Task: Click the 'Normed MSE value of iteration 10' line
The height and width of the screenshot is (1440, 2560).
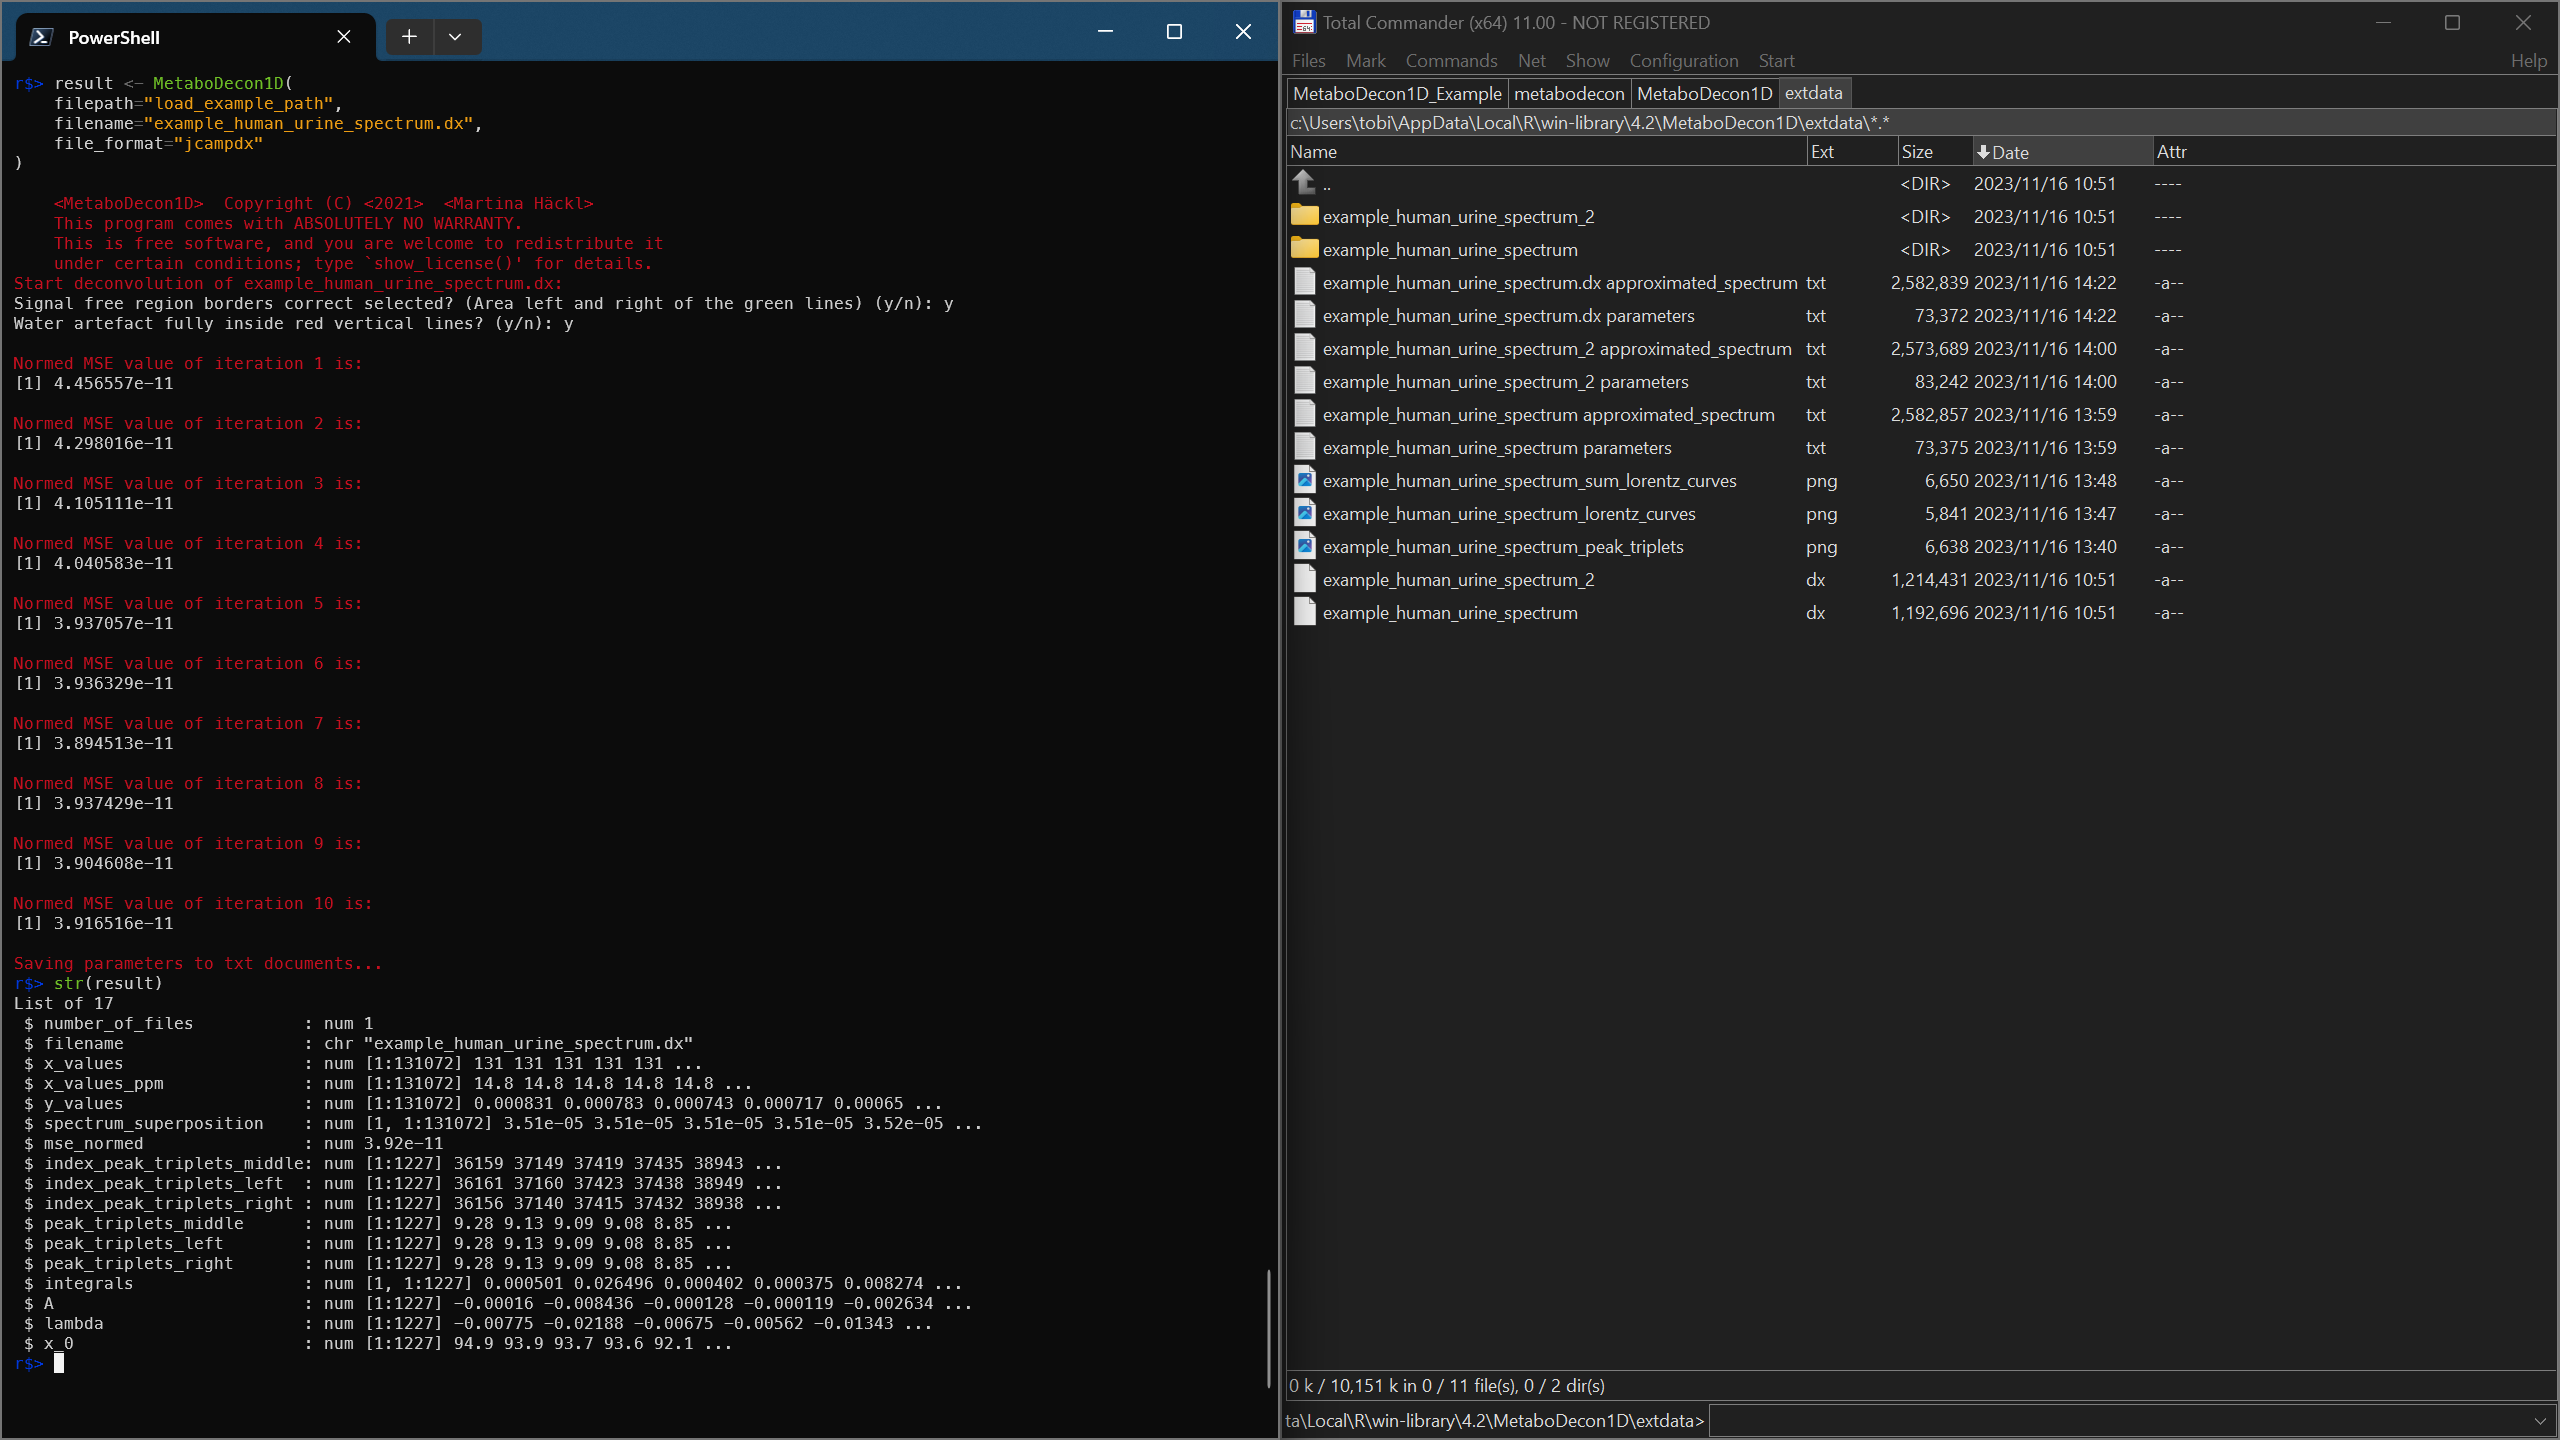Action: (193, 903)
